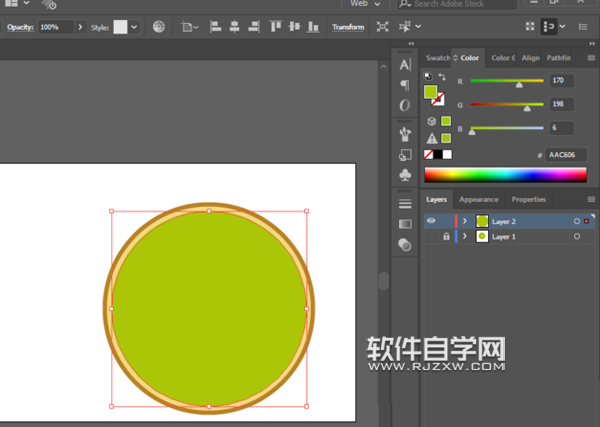Switch to the Appearance tab
600x427 pixels.
pyautogui.click(x=479, y=199)
